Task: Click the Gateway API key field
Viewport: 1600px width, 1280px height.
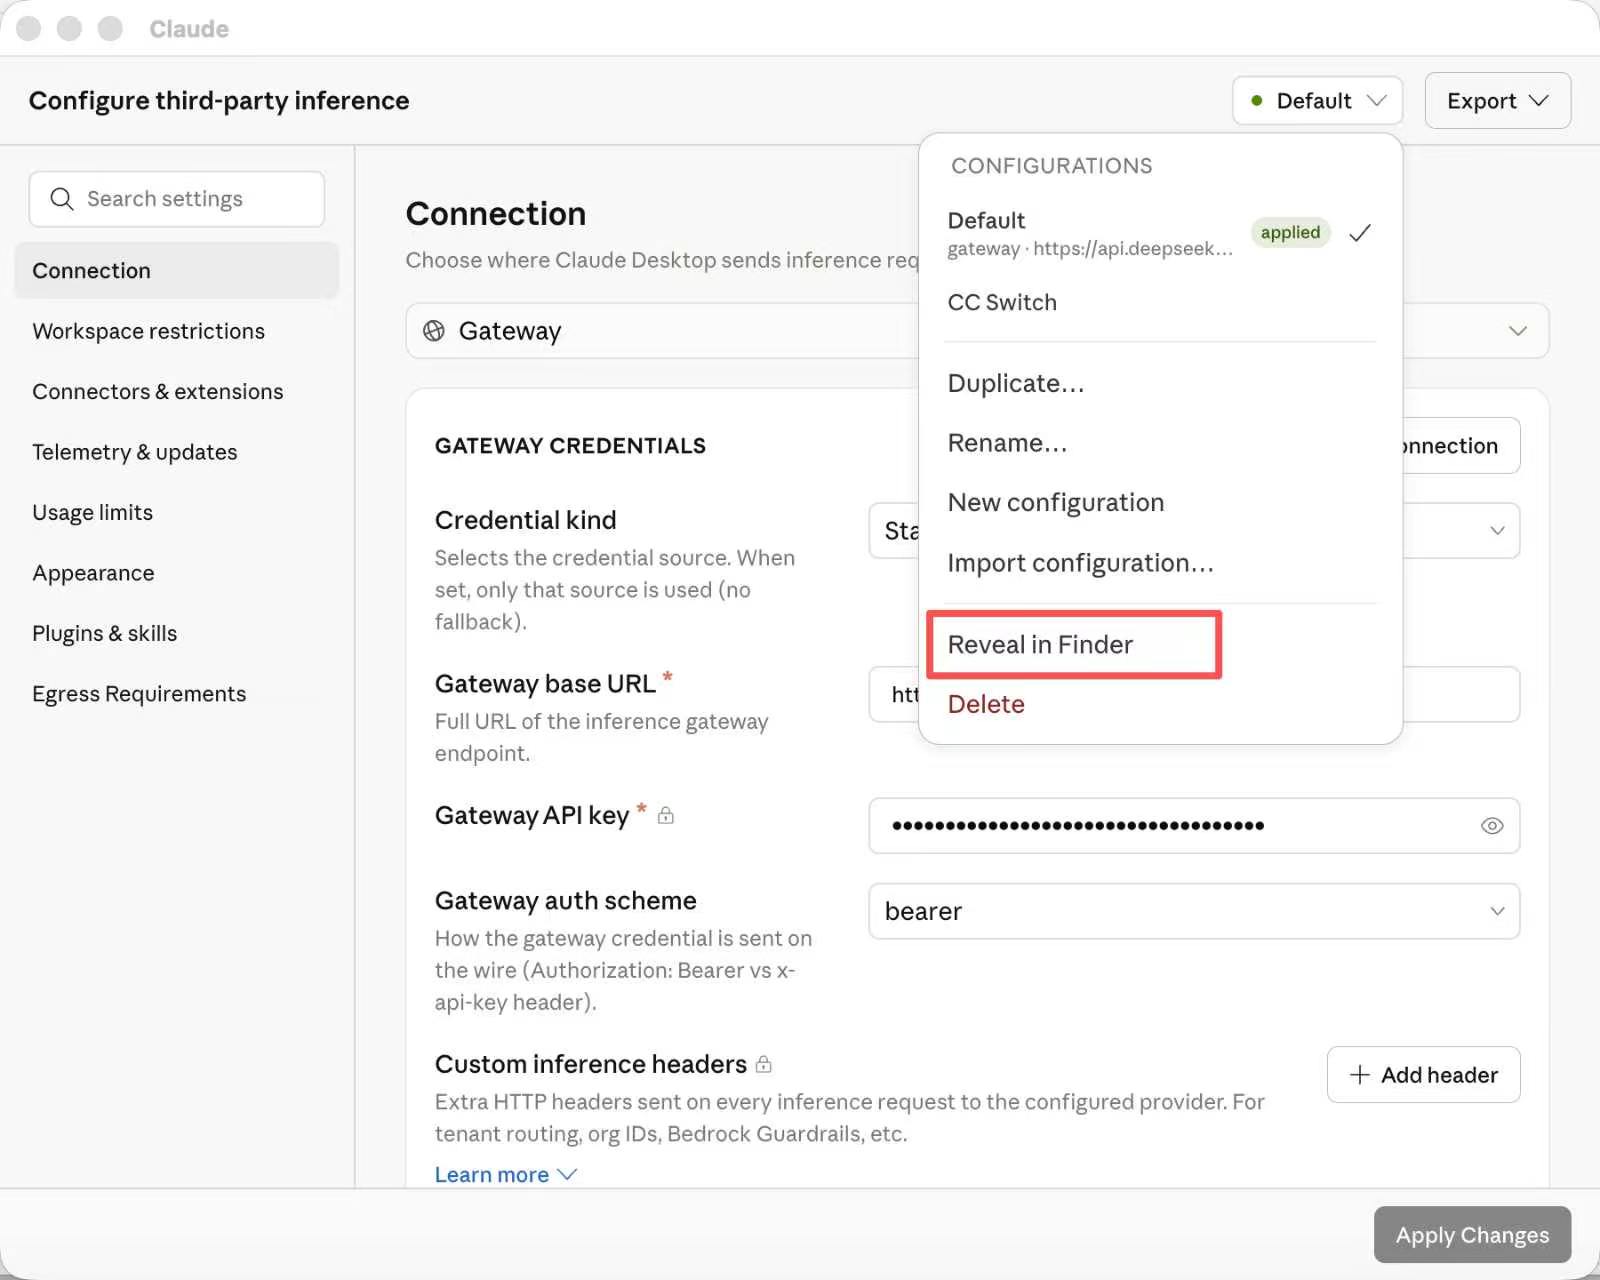Action: (1194, 826)
